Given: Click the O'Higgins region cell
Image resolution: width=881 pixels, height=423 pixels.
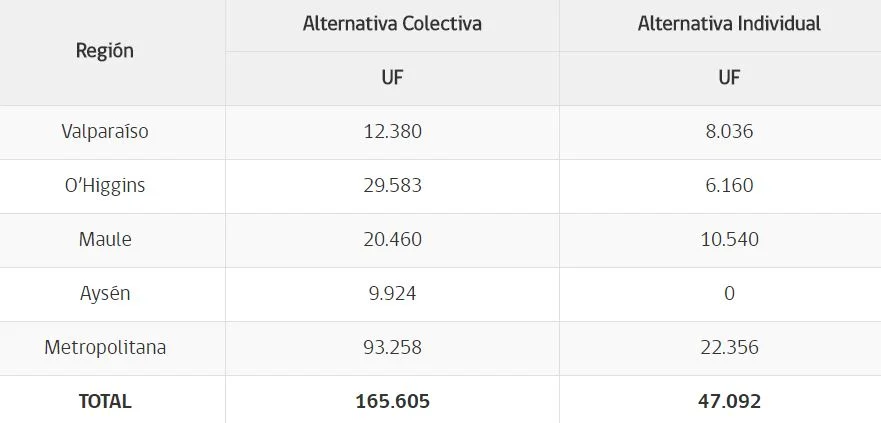Looking at the screenshot, I should [105, 185].
